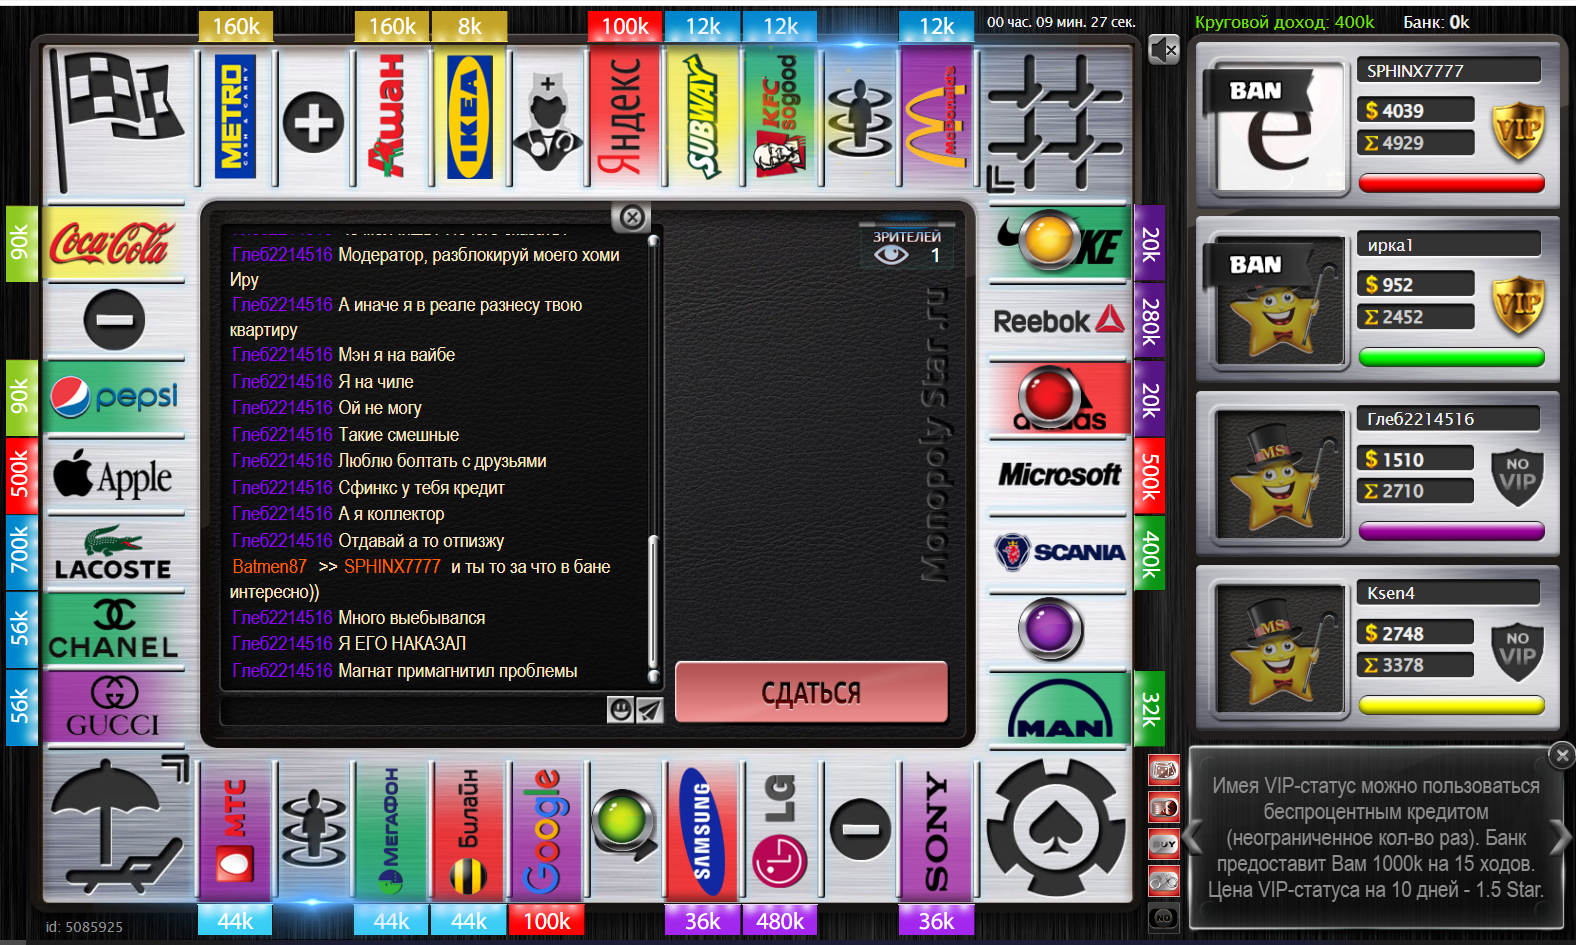This screenshot has width=1576, height=945.
Task: Select the Samsung board cell
Action: pos(703,832)
